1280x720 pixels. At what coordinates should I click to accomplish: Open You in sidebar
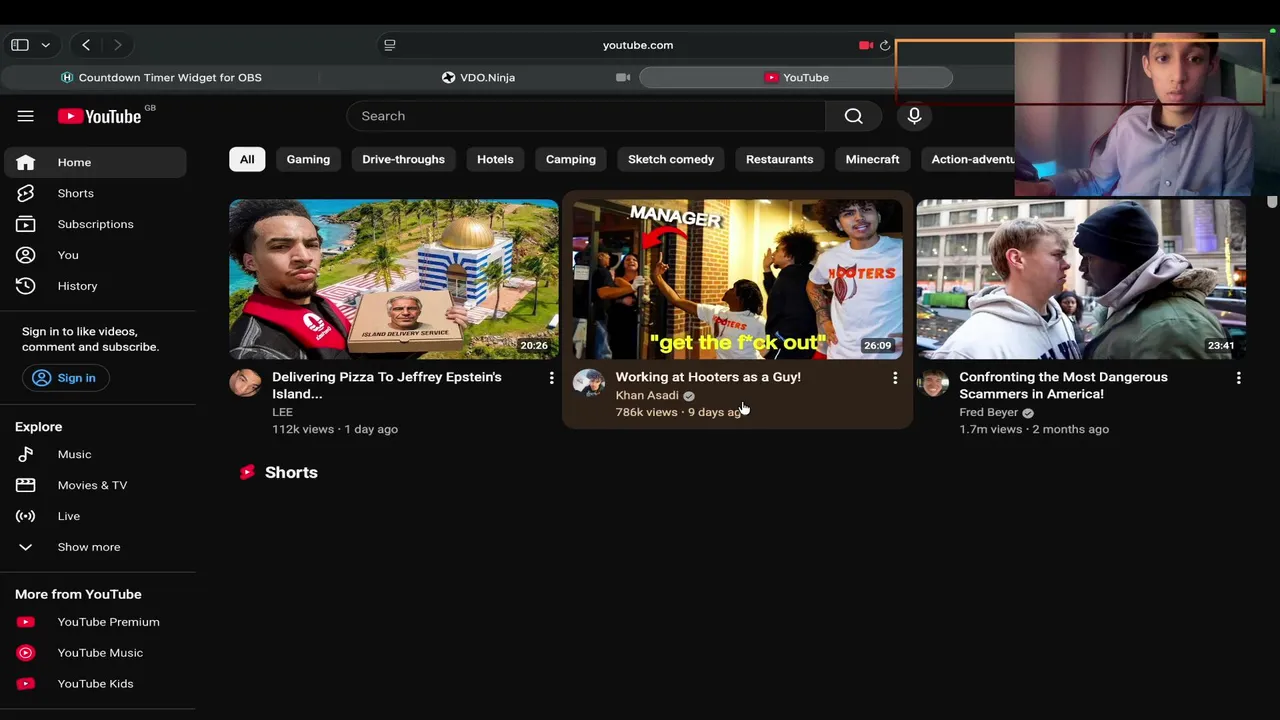pyautogui.click(x=96, y=255)
